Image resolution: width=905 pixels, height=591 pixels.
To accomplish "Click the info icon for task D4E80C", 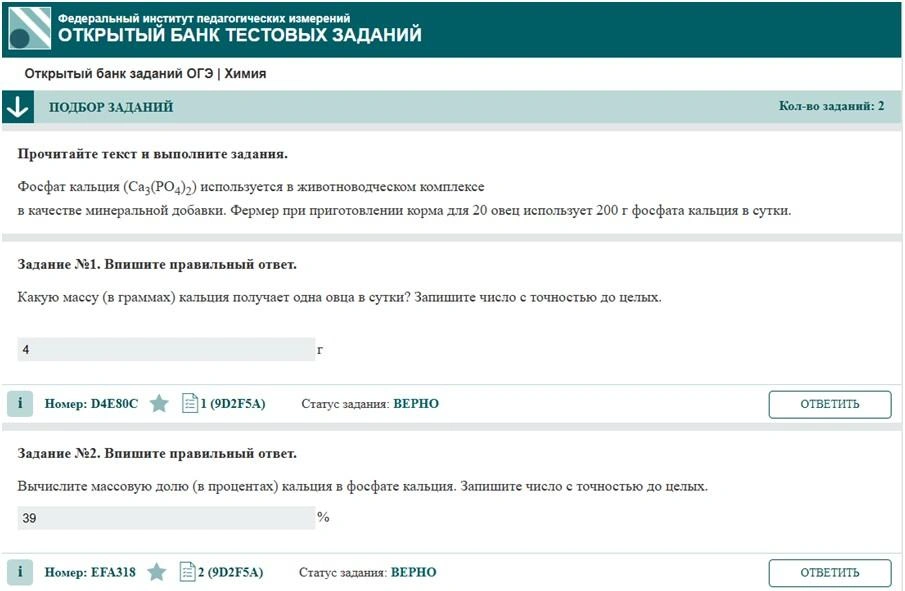I will [20, 403].
